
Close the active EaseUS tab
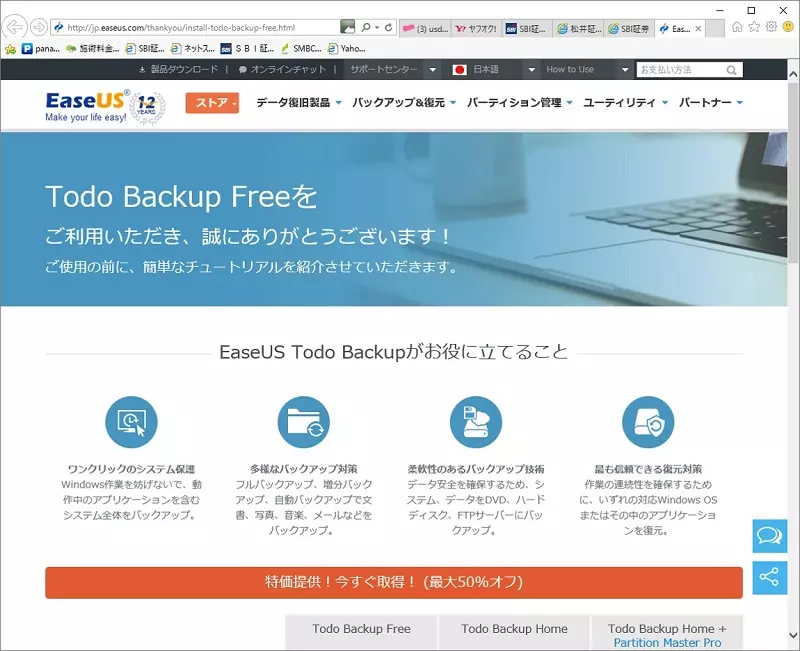(698, 29)
